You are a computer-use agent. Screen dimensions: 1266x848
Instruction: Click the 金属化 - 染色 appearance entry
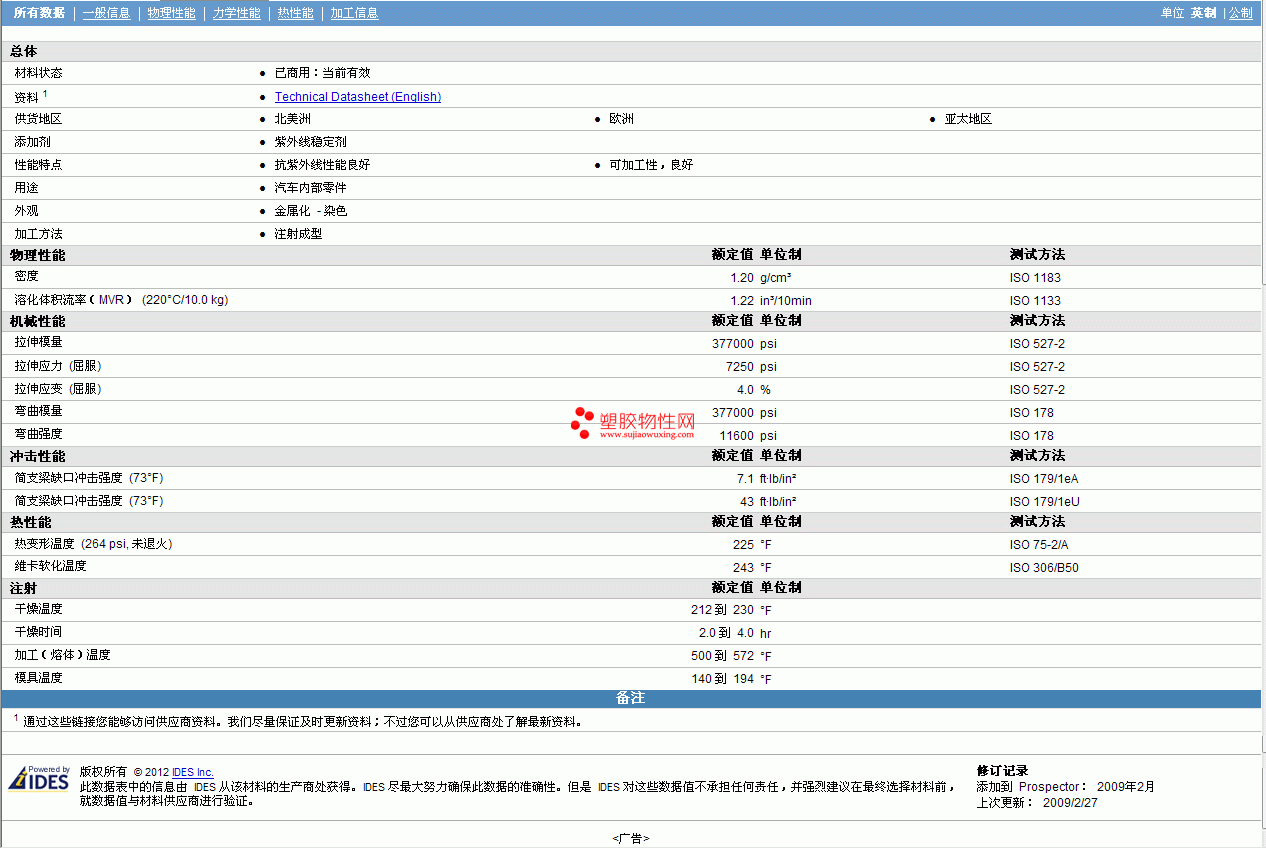[310, 211]
